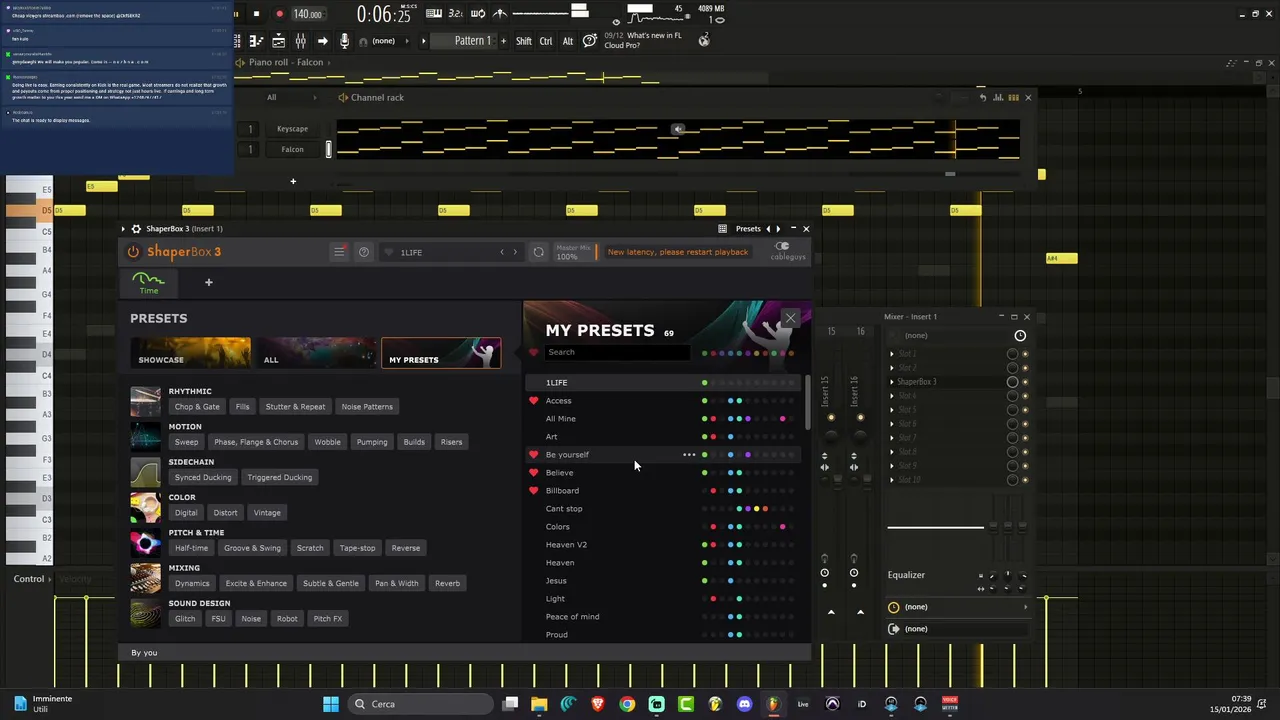Screen dimensions: 1280x720
Task: Open ShaperBox help question-mark icon
Action: click(364, 252)
